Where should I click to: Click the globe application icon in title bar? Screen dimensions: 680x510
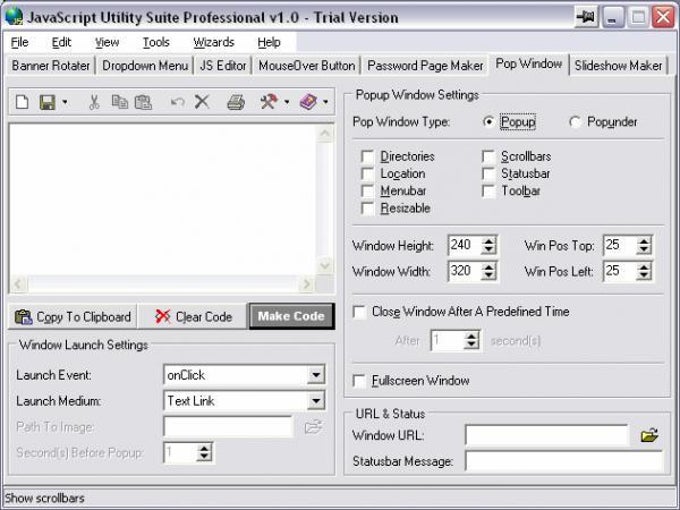[x=14, y=16]
